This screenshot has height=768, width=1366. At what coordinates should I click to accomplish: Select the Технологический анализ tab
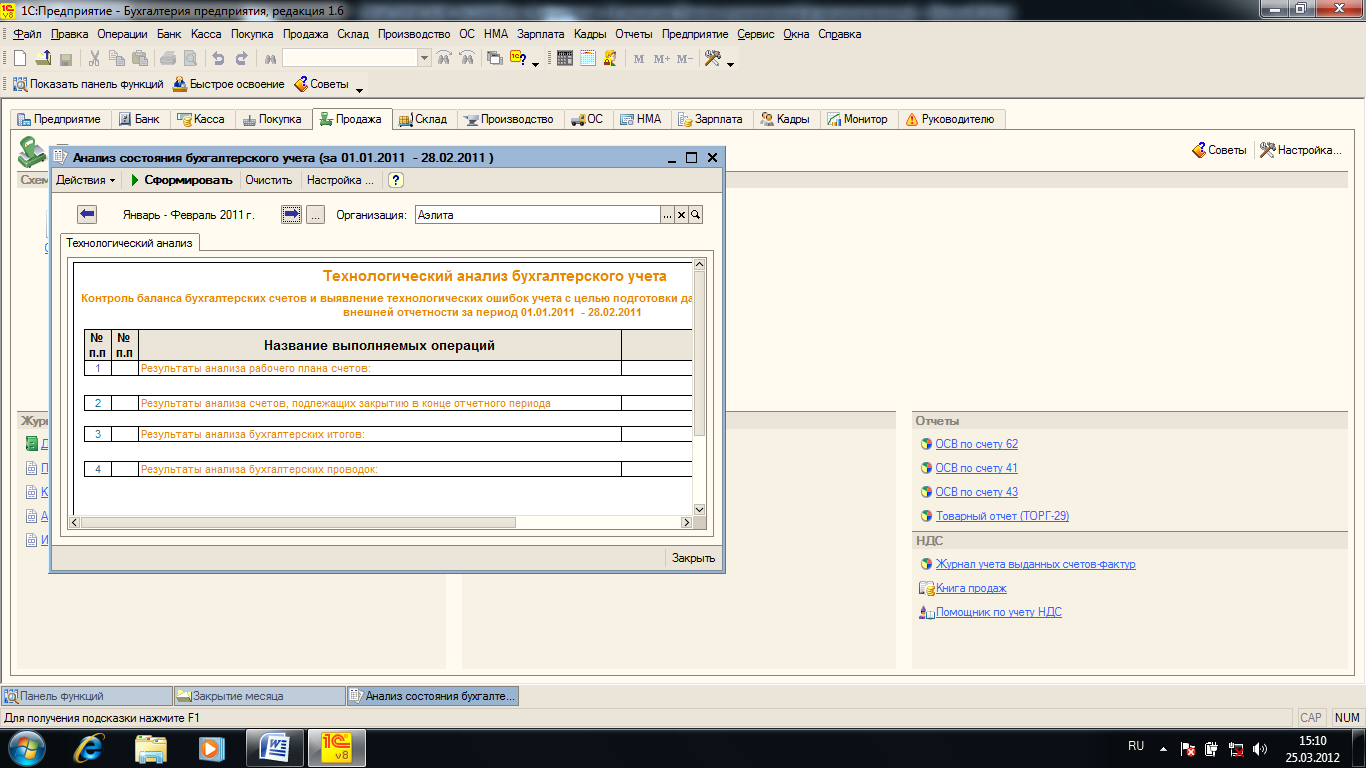[x=131, y=243]
